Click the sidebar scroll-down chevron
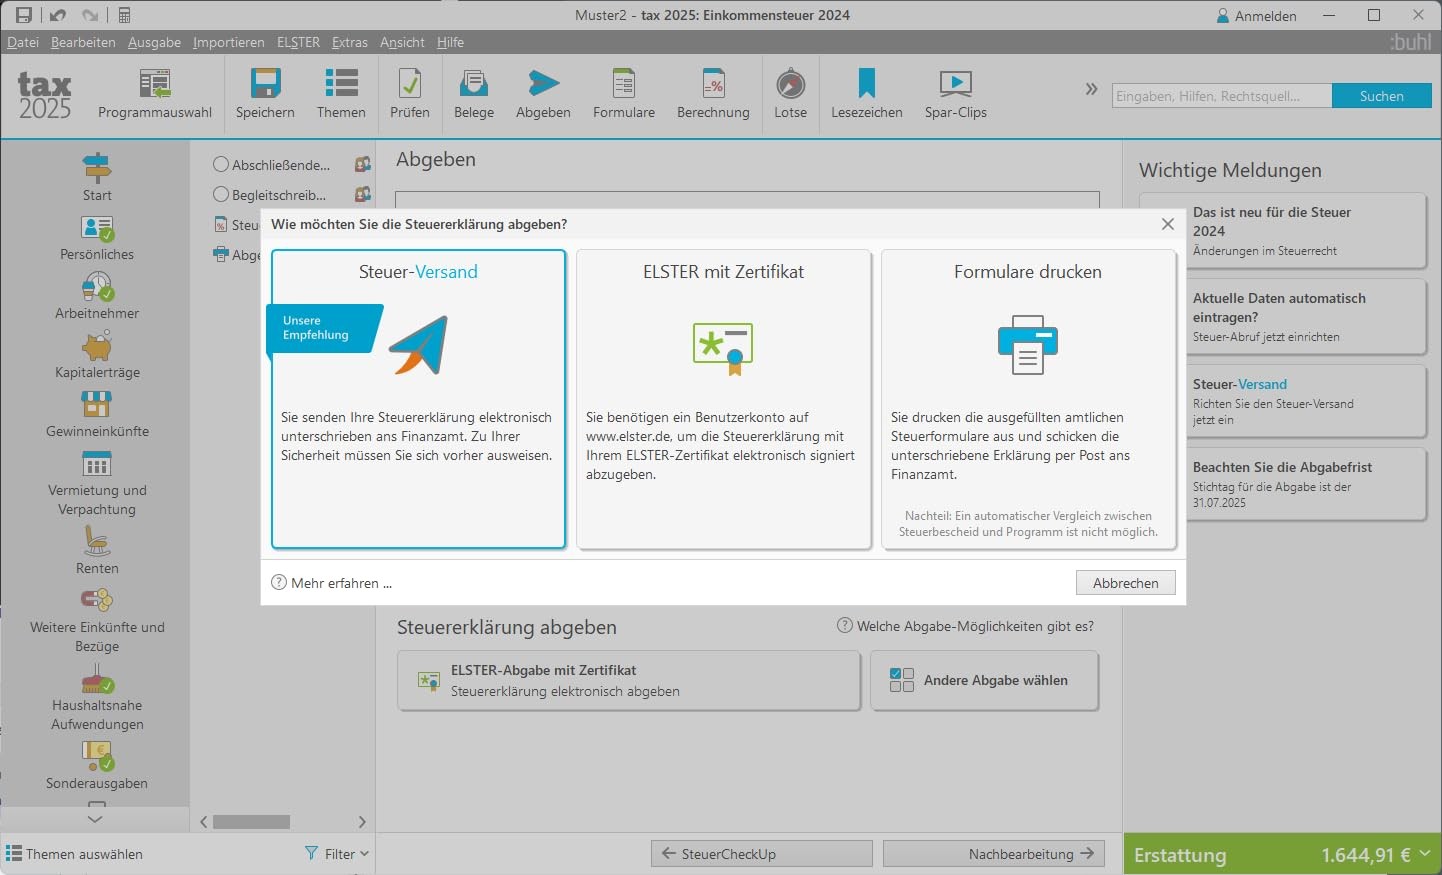Viewport: 1442px width, 875px height. (95, 819)
